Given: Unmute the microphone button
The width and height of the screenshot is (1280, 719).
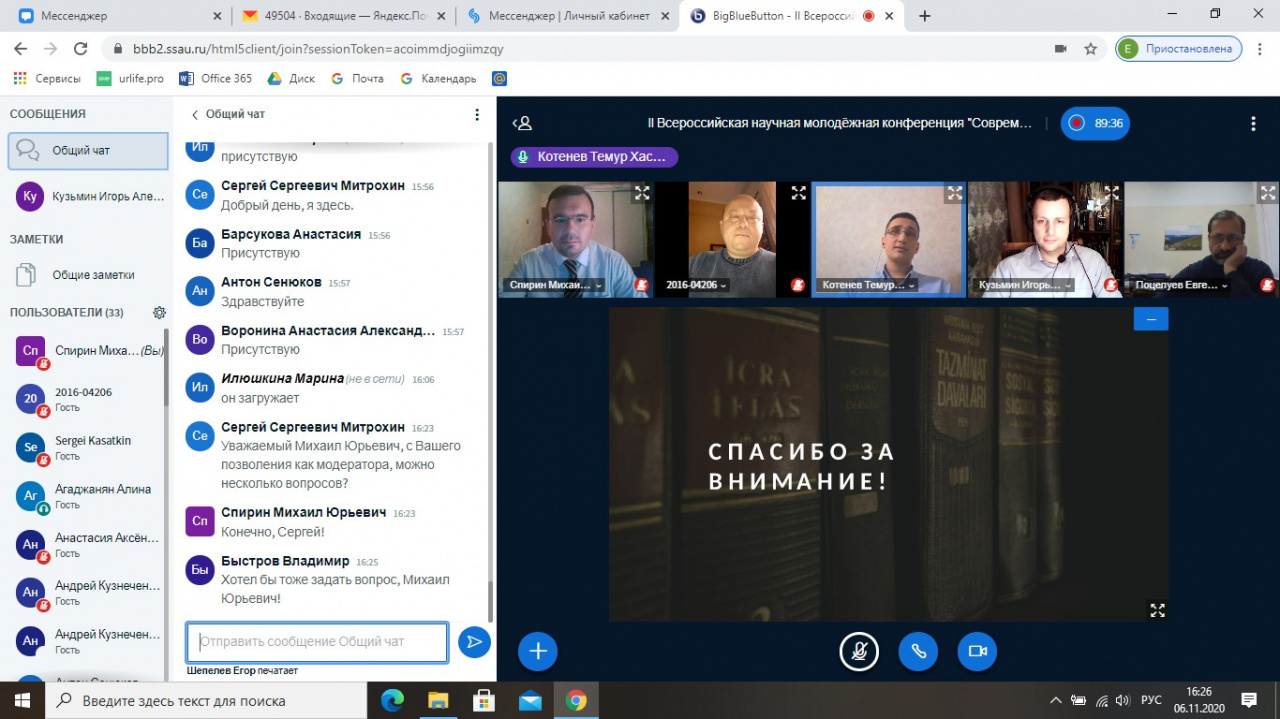Looking at the screenshot, I should click(858, 652).
